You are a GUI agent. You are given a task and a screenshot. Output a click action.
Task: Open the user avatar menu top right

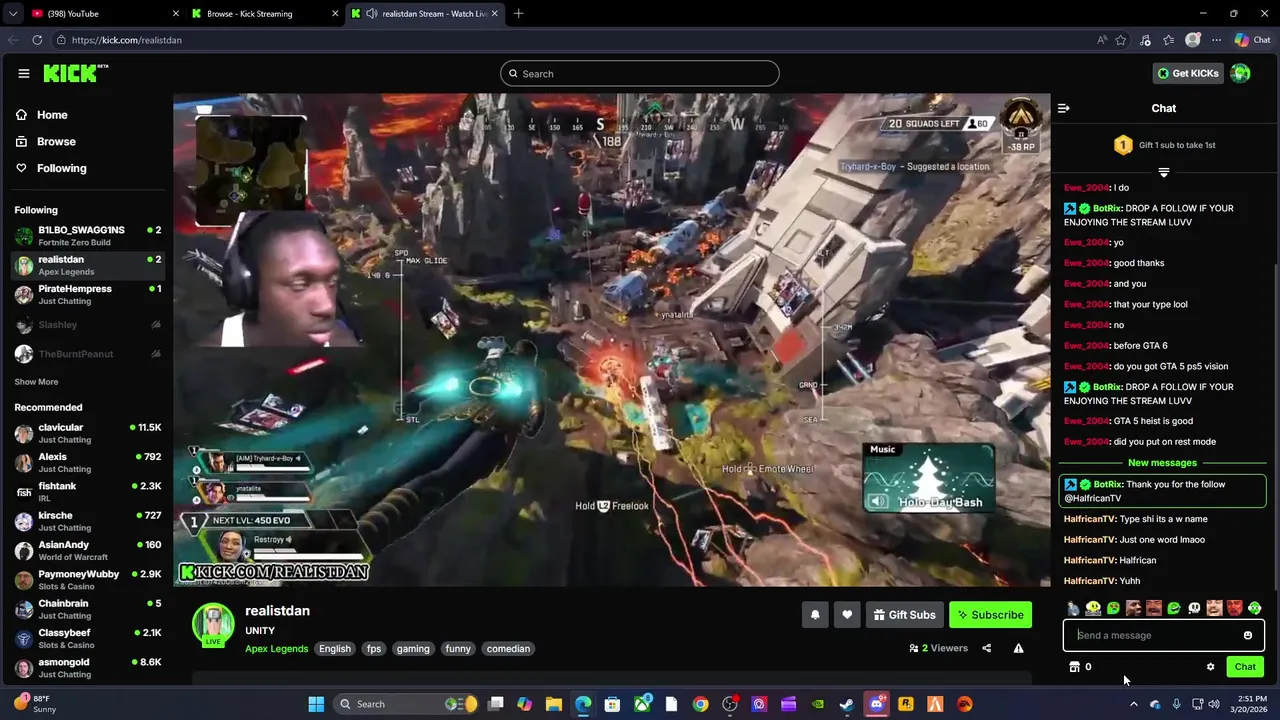[1240, 73]
